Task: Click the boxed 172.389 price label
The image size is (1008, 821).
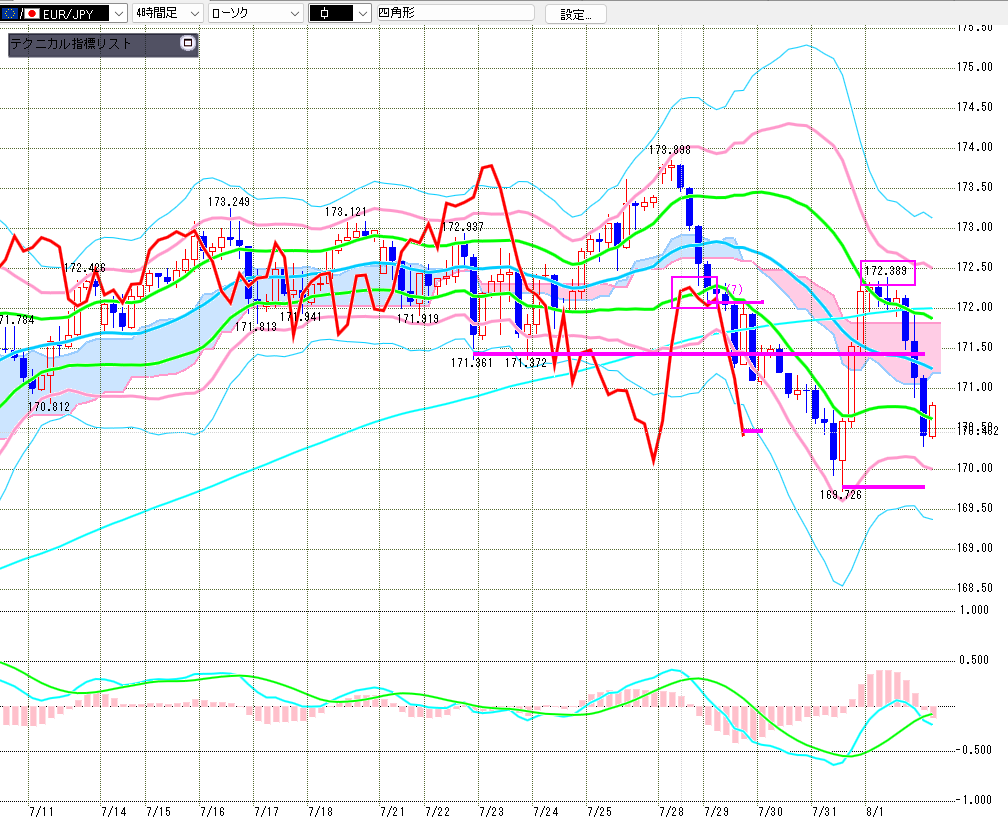Action: [x=885, y=271]
